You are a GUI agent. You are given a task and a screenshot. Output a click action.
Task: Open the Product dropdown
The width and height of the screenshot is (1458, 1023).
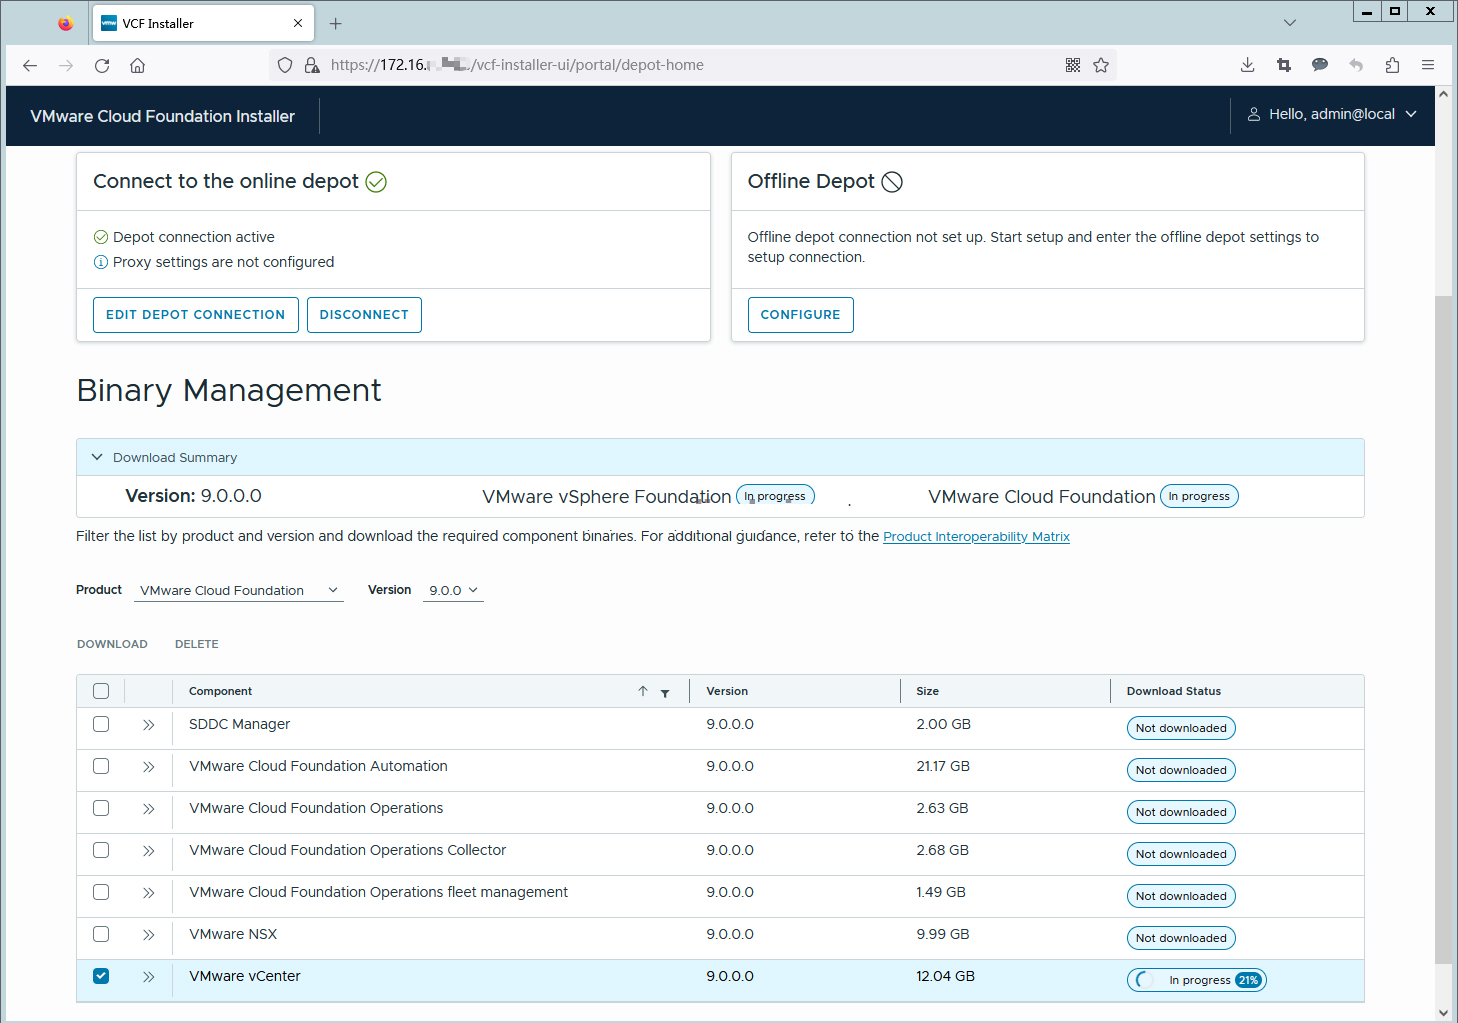pos(238,591)
